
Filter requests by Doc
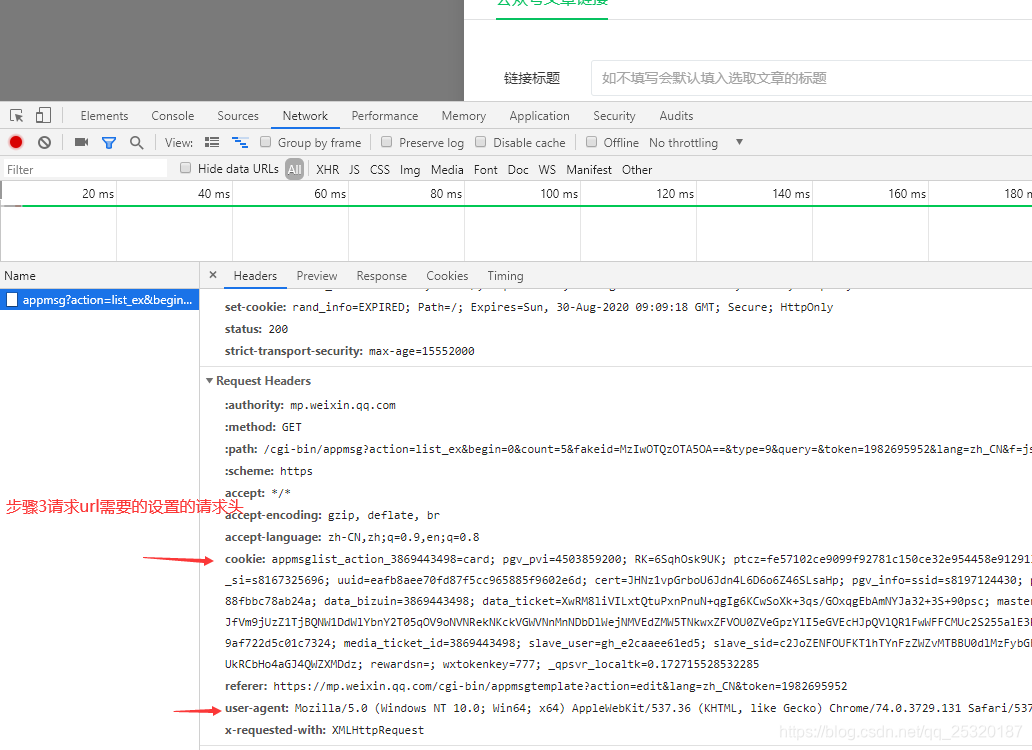pos(518,170)
